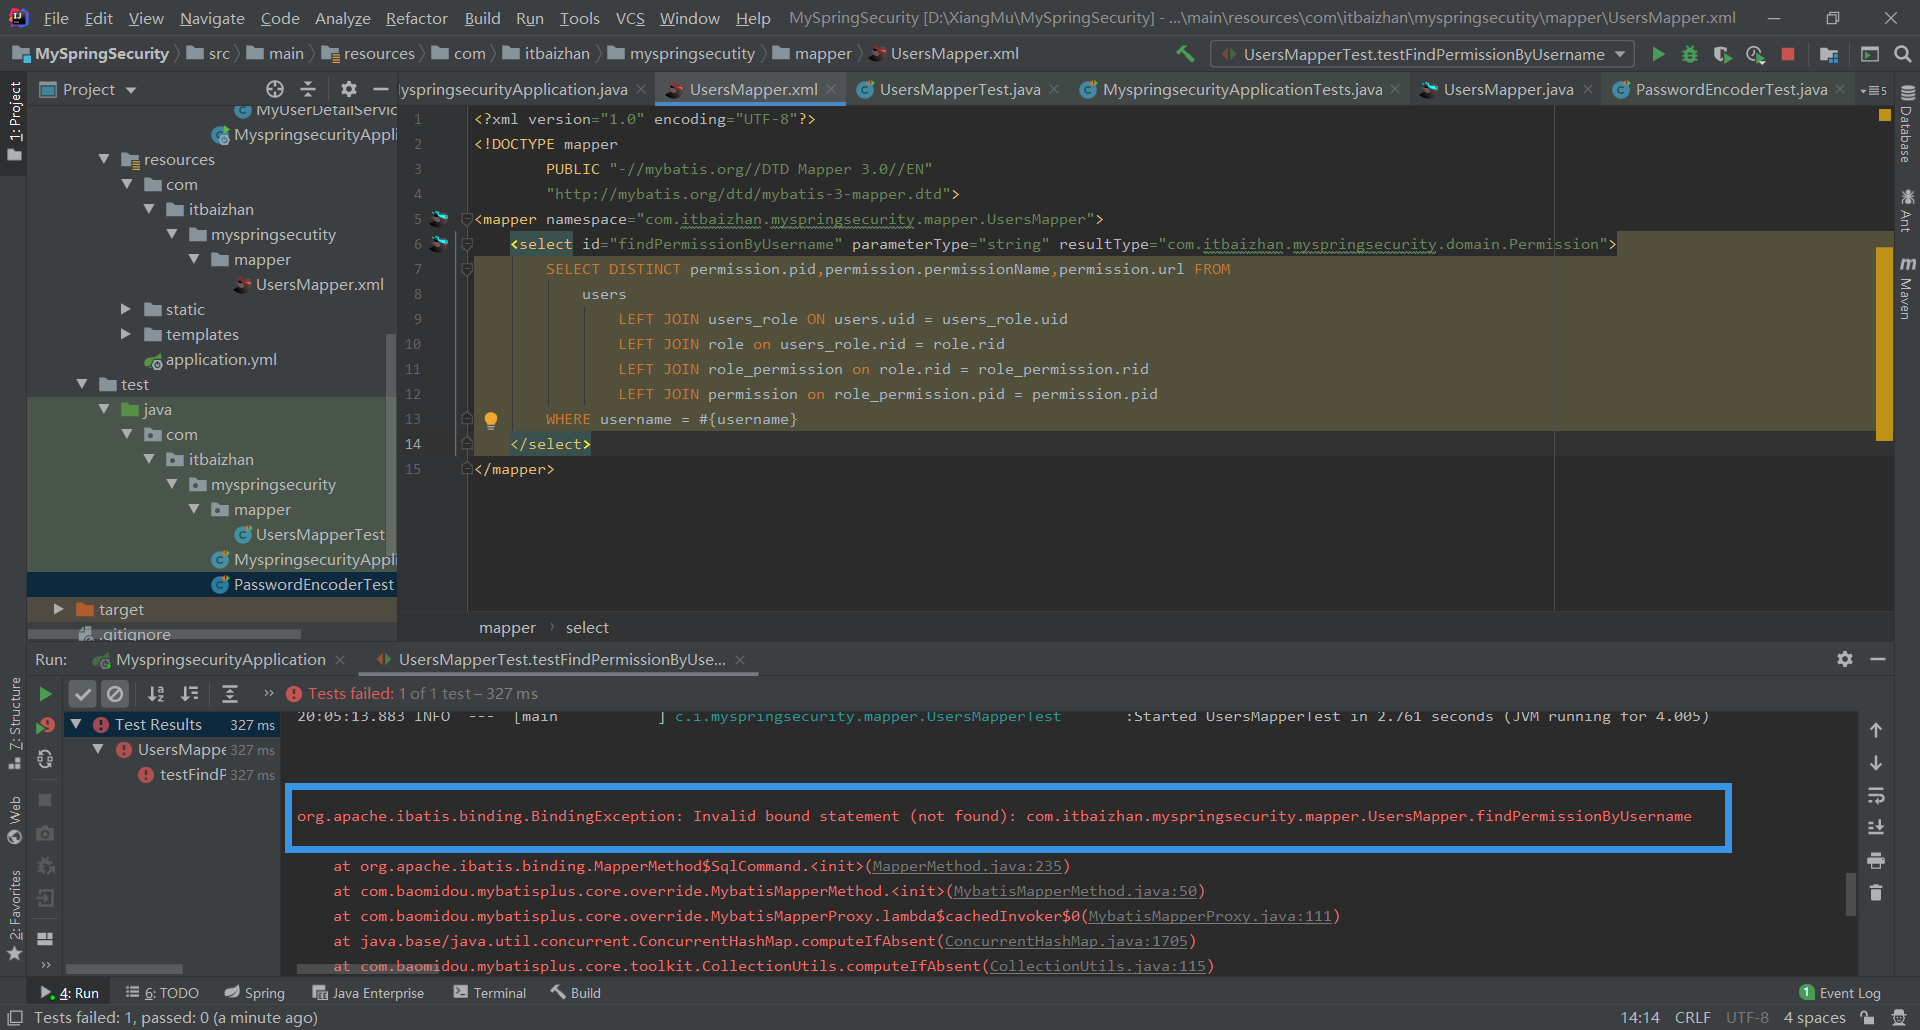The height and width of the screenshot is (1030, 1920).
Task: Run with Coverage using the shield icon
Action: pyautogui.click(x=1722, y=54)
